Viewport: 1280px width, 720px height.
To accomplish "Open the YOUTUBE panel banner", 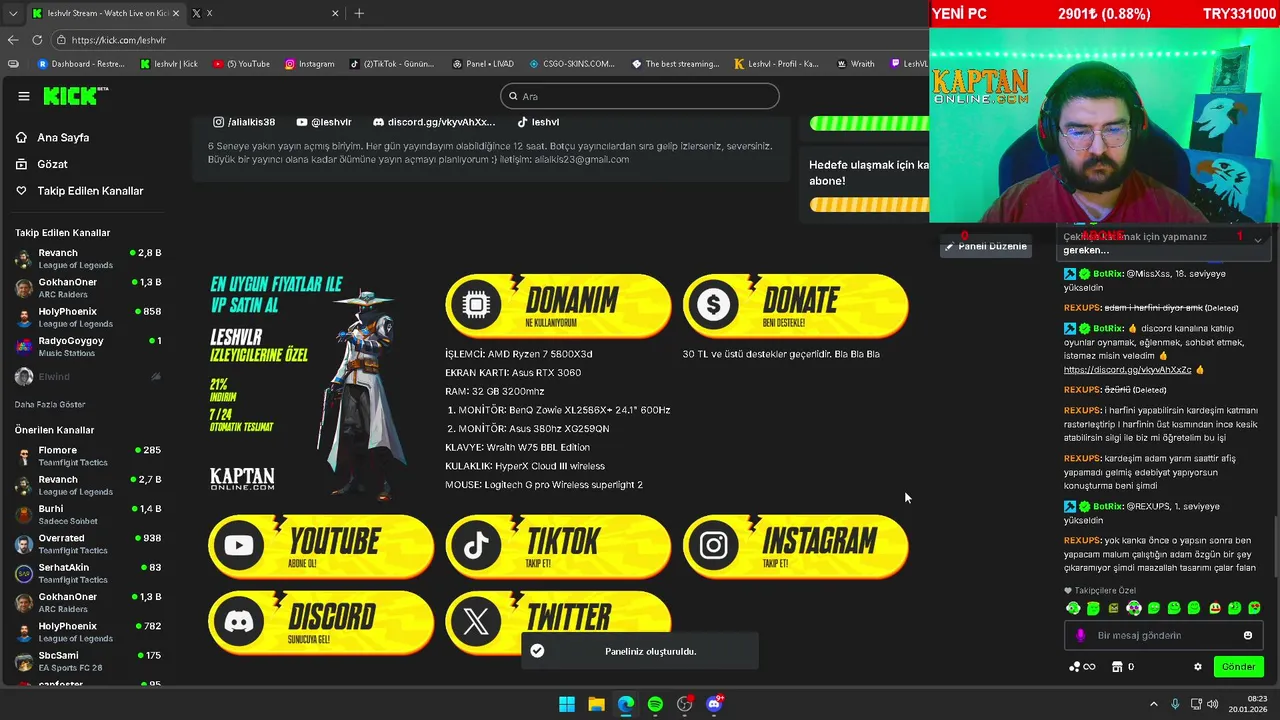I will click(x=321, y=547).
